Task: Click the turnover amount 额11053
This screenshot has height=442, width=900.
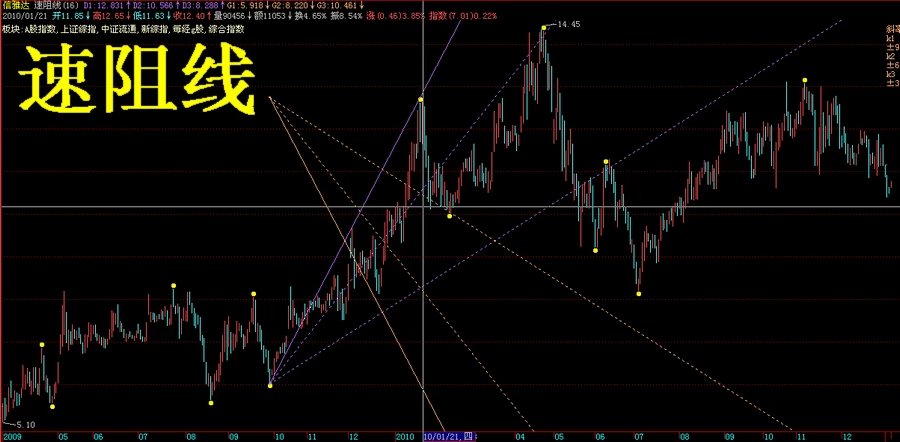Action: coord(269,15)
